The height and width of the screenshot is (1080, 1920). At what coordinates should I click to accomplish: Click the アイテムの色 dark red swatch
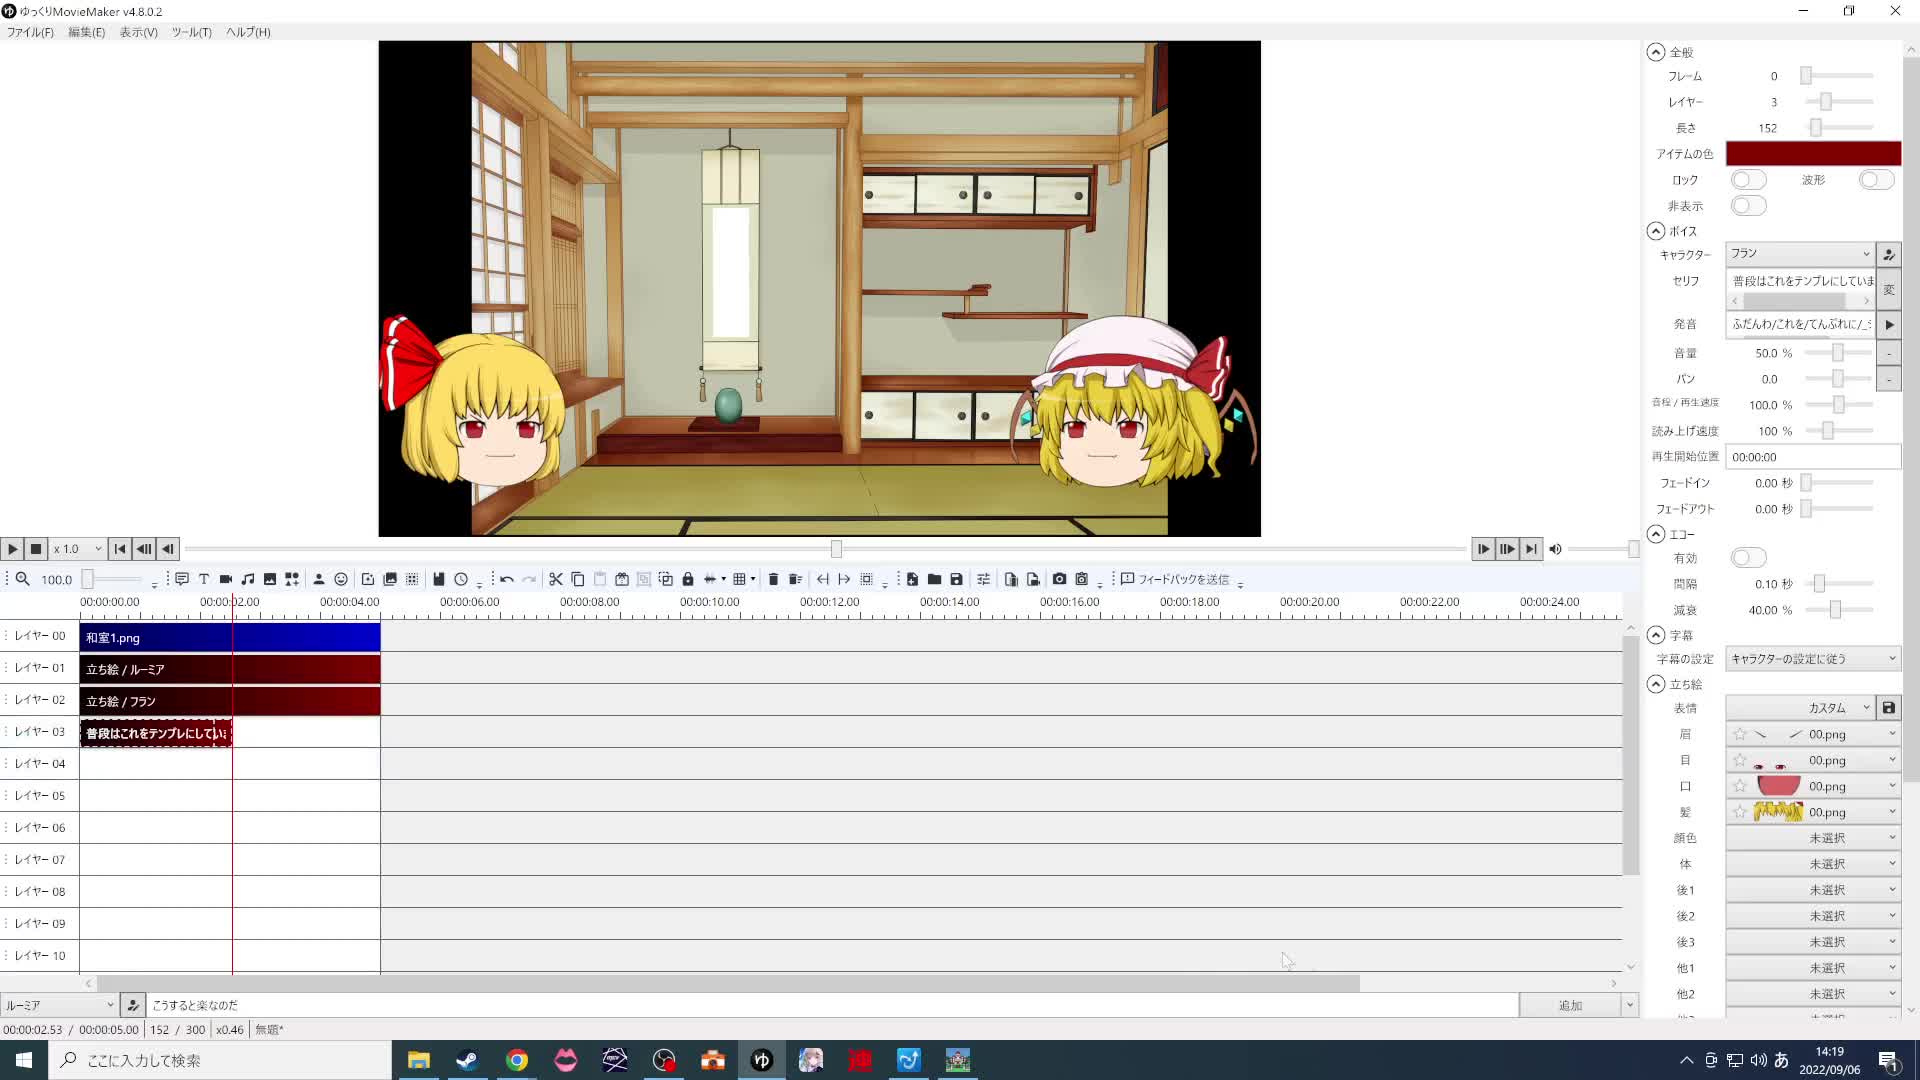(1812, 154)
